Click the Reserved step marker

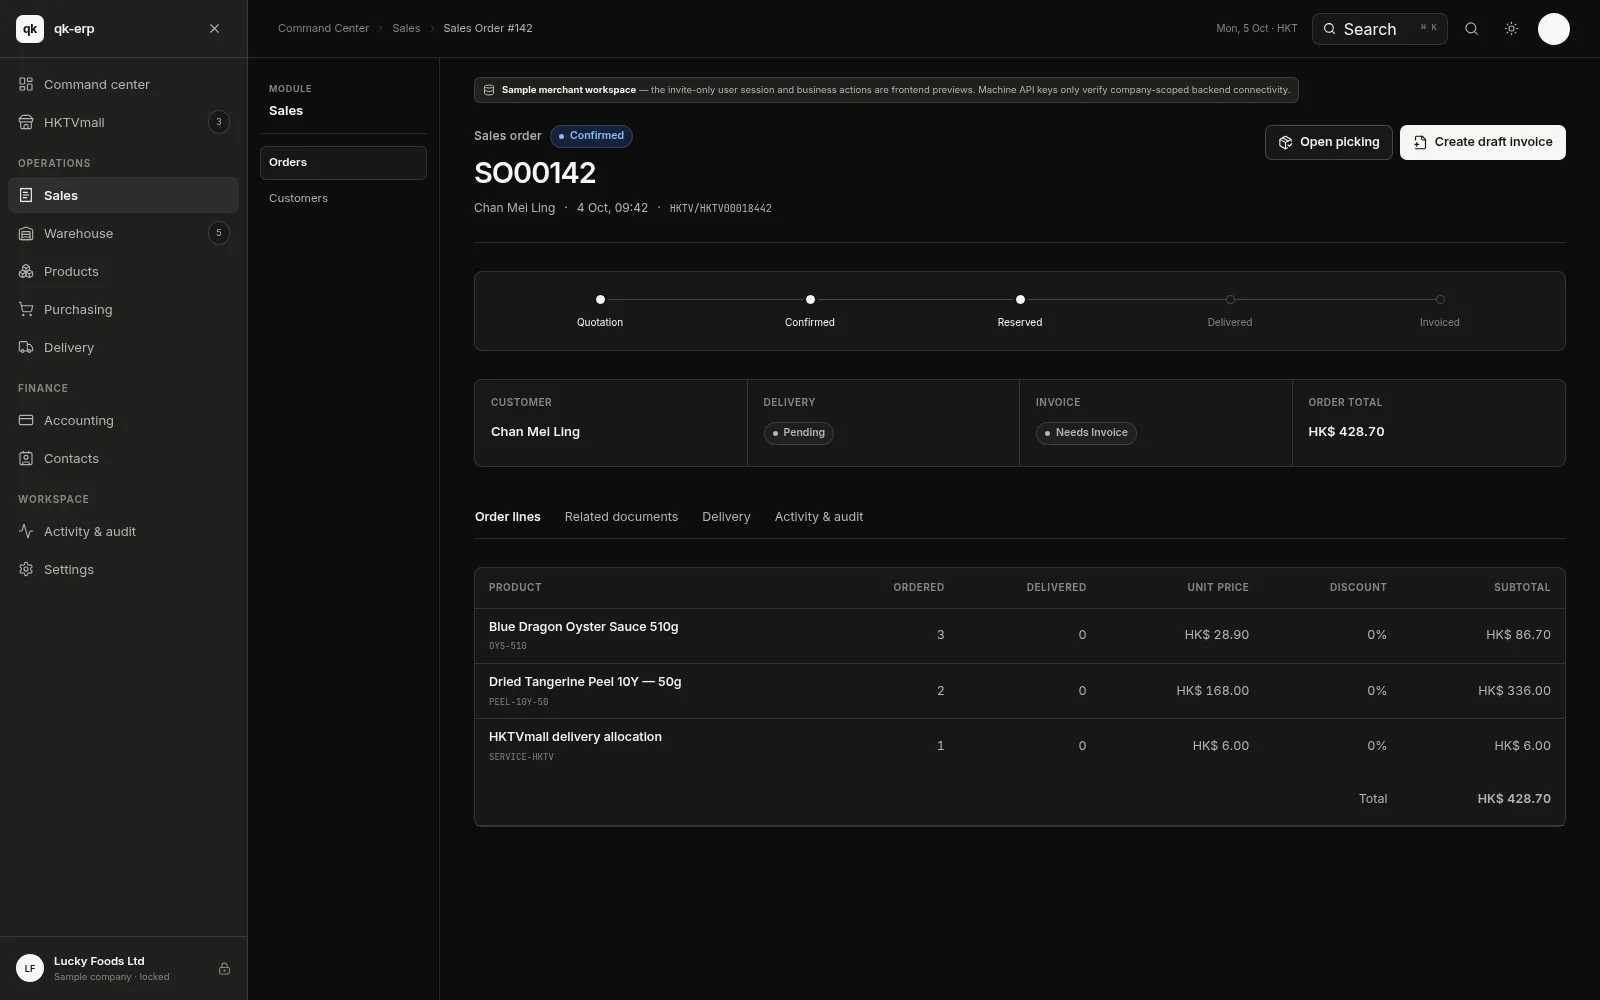[x=1020, y=299]
